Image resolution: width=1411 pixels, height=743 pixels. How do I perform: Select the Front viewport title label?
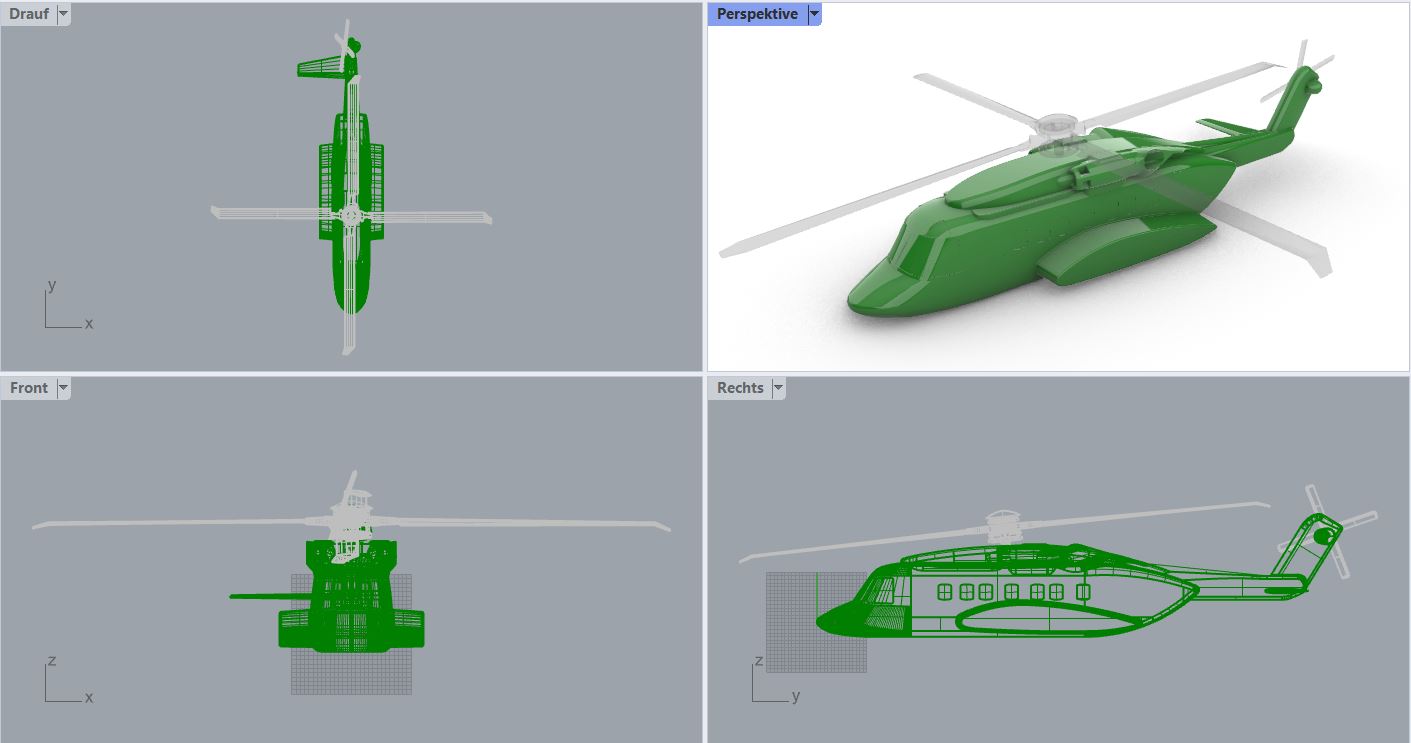[x=29, y=388]
